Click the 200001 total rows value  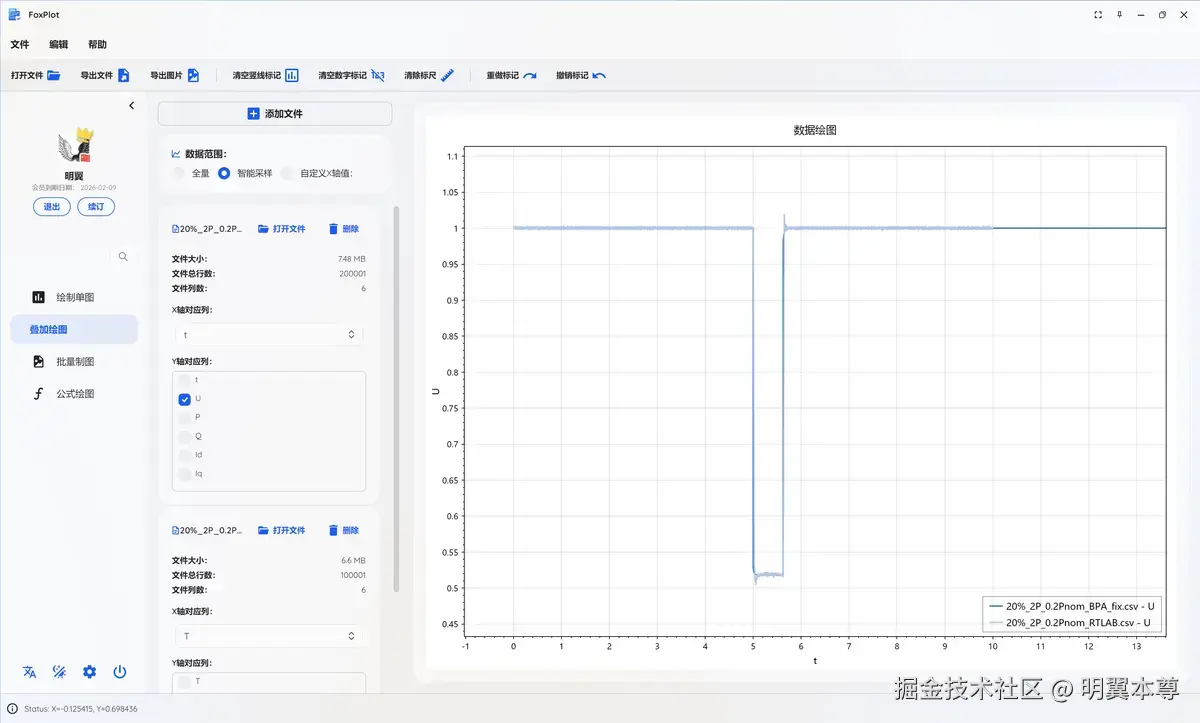[352, 274]
